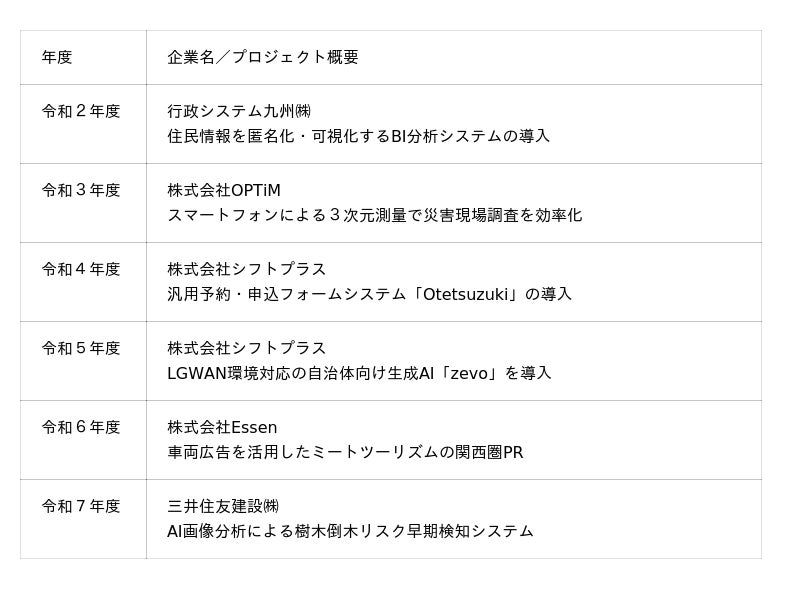Click the スマートフォン３次元測量 project description
This screenshot has width=800, height=589.
tap(374, 215)
